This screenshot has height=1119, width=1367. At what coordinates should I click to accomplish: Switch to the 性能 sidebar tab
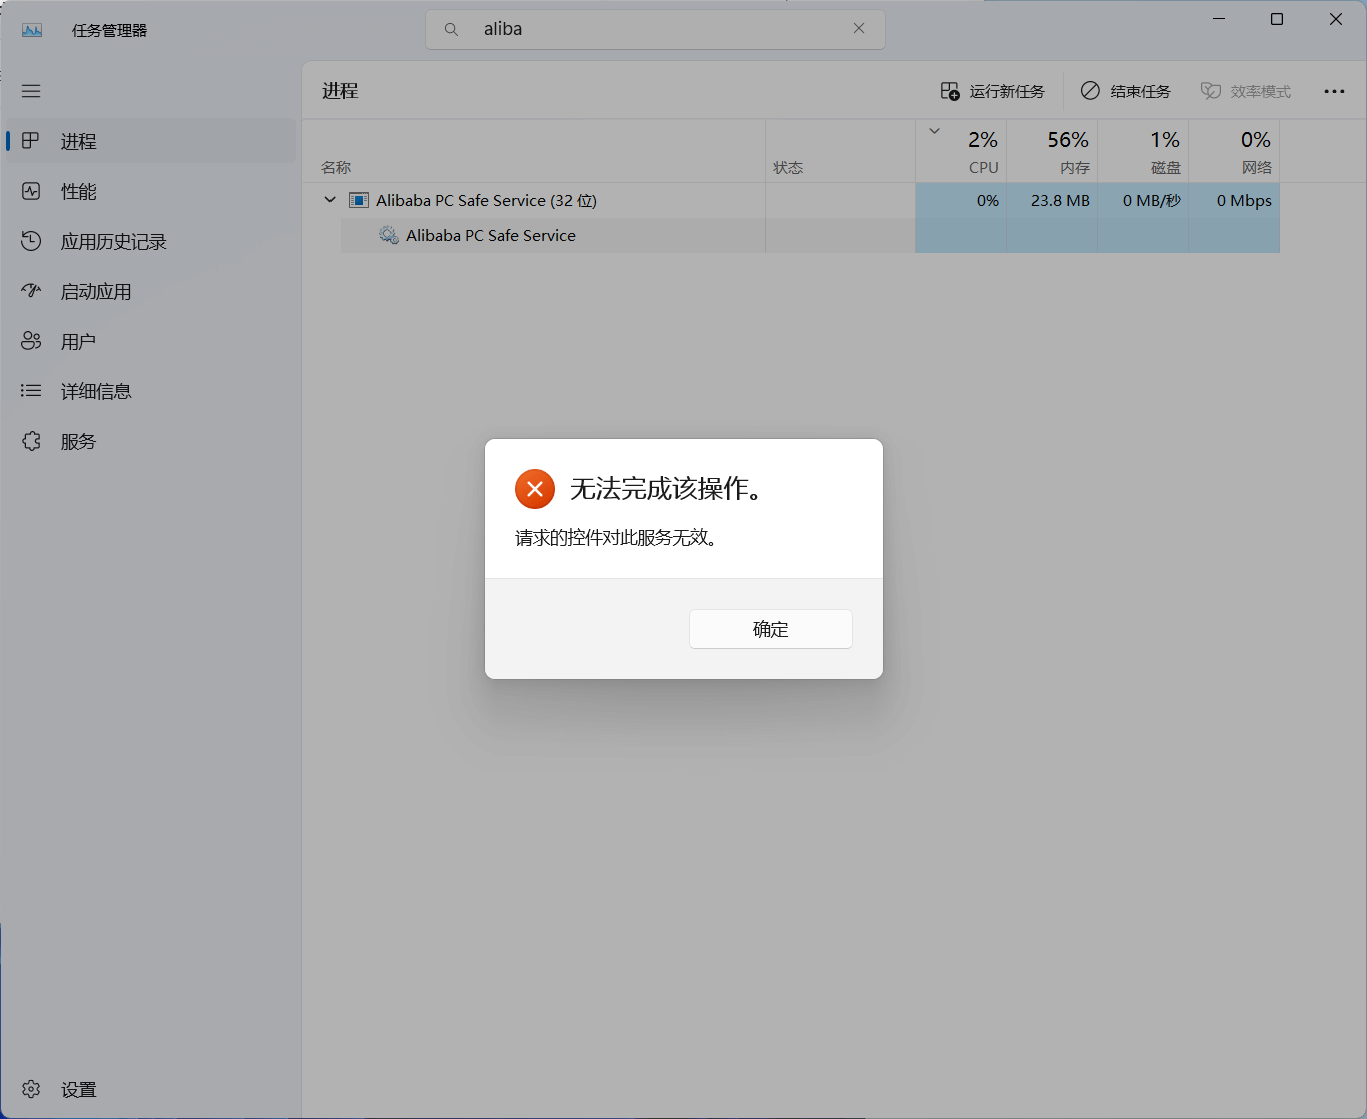[151, 191]
